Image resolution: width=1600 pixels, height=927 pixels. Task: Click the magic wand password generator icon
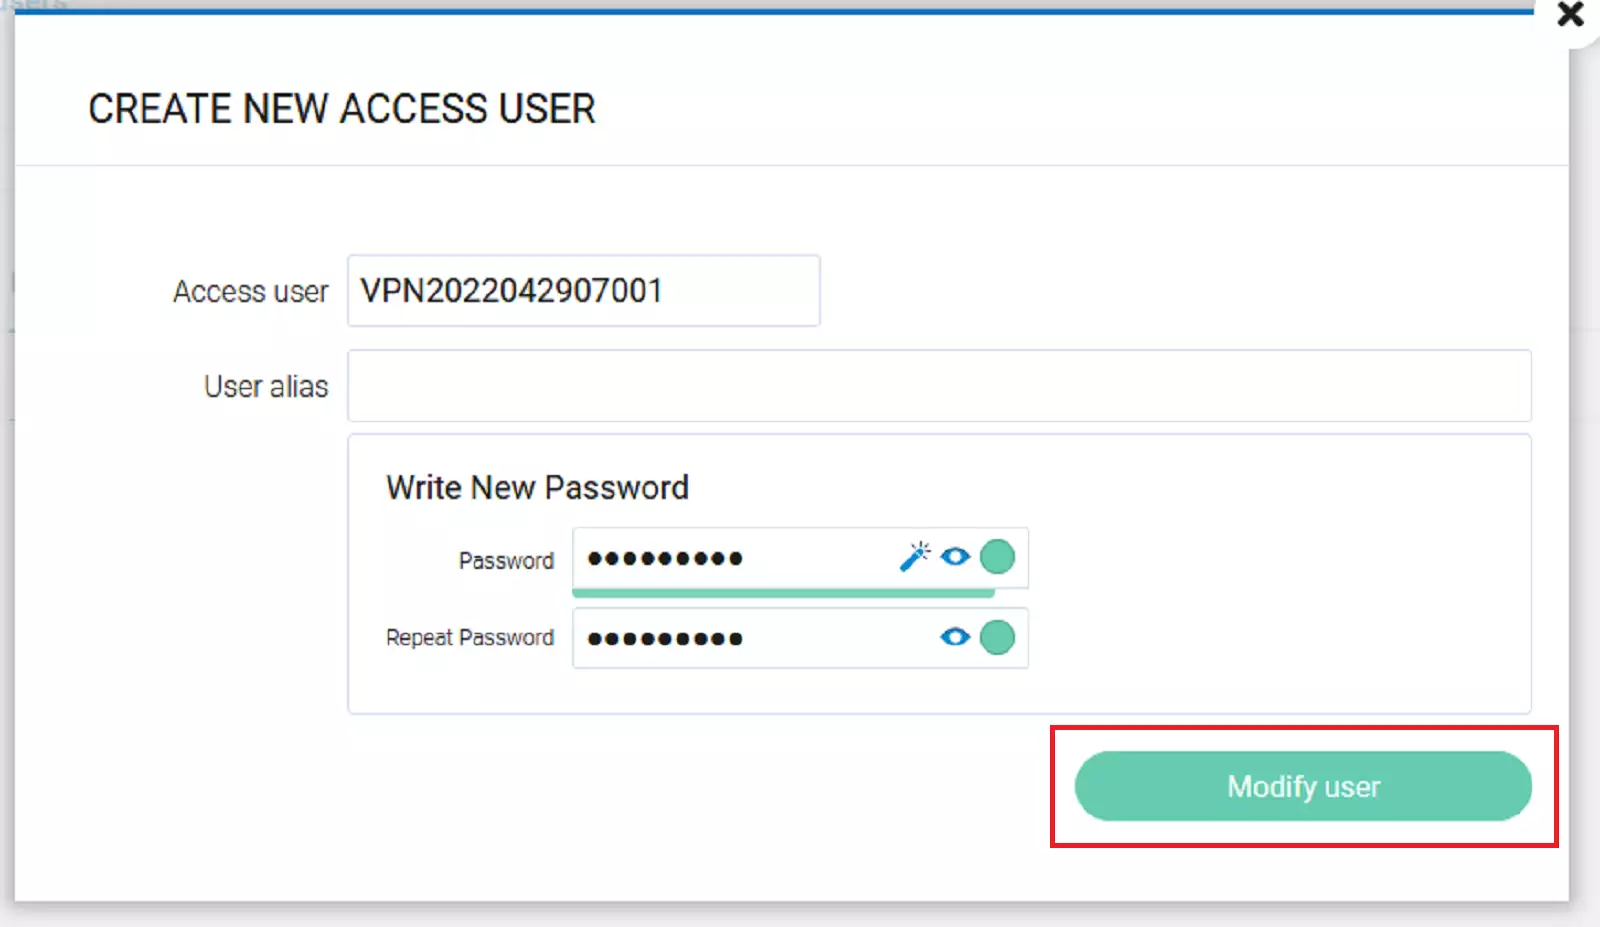click(x=914, y=556)
